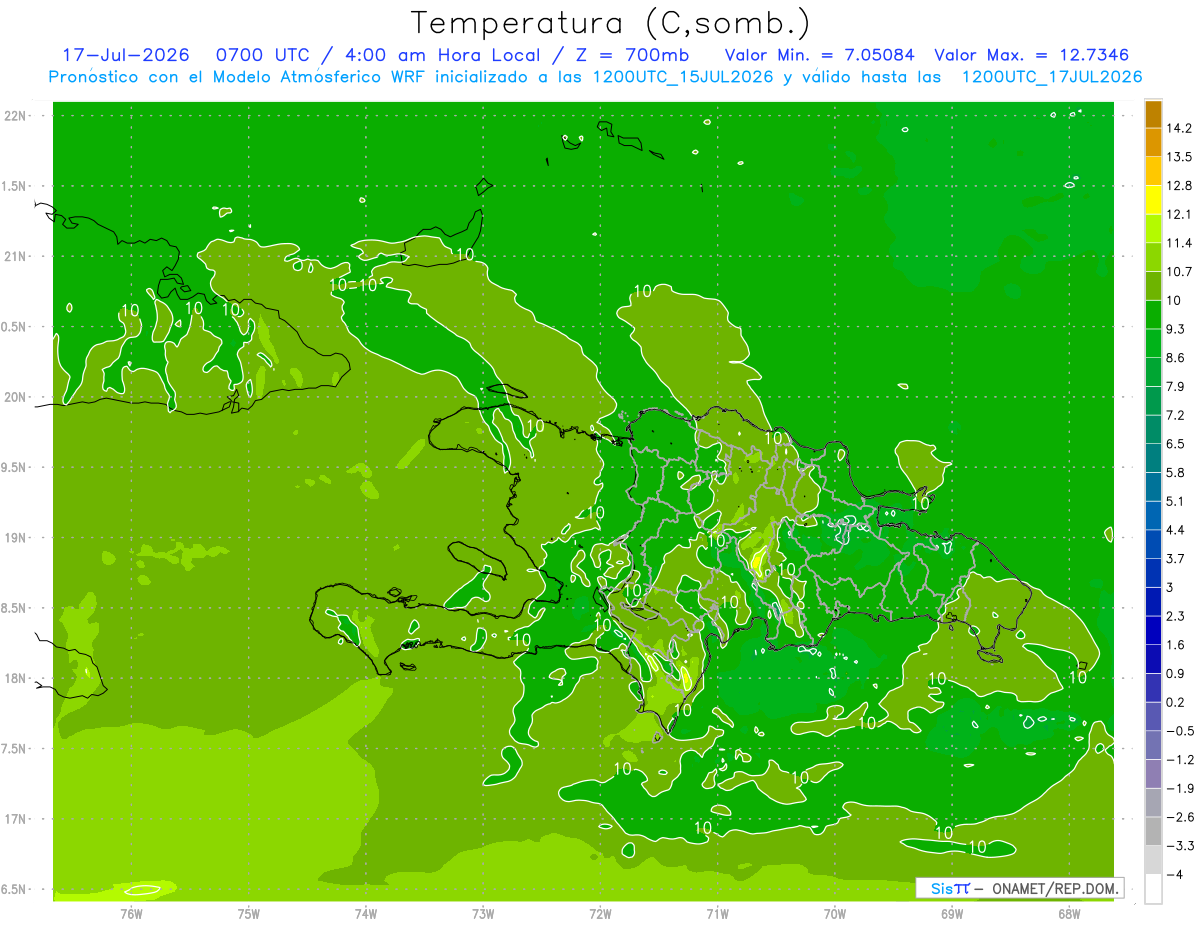Screen dimensions: 1200x927
Task: Pick the teal swatch between 5.8 and 6.5
Action: click(1153, 458)
